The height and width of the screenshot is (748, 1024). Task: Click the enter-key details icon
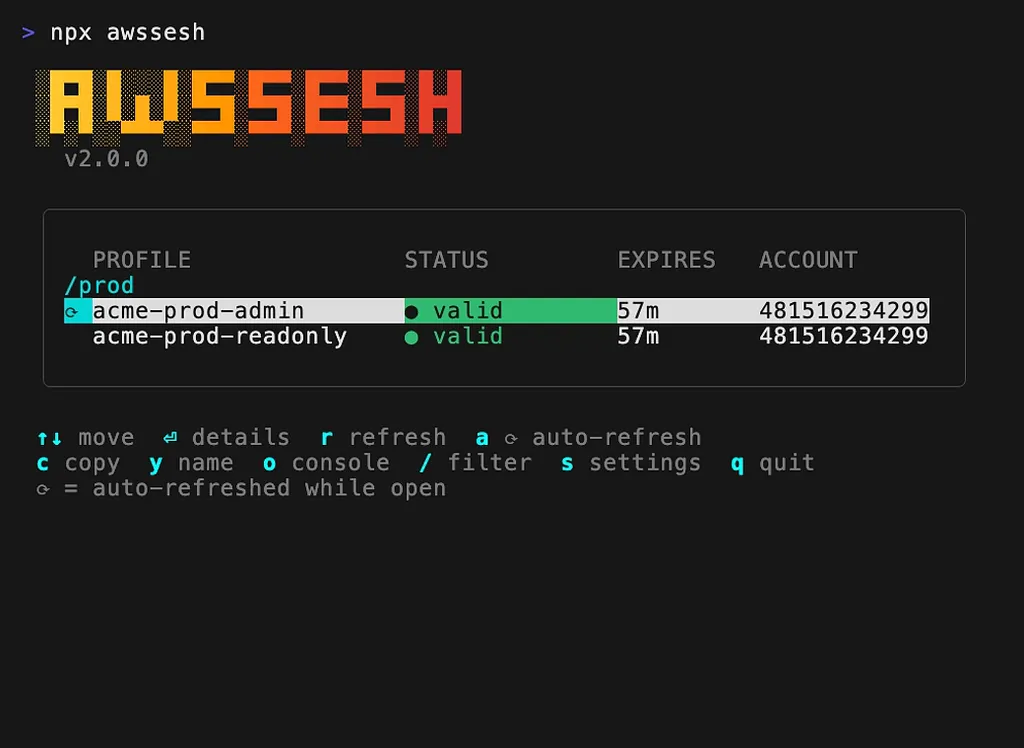pos(170,438)
